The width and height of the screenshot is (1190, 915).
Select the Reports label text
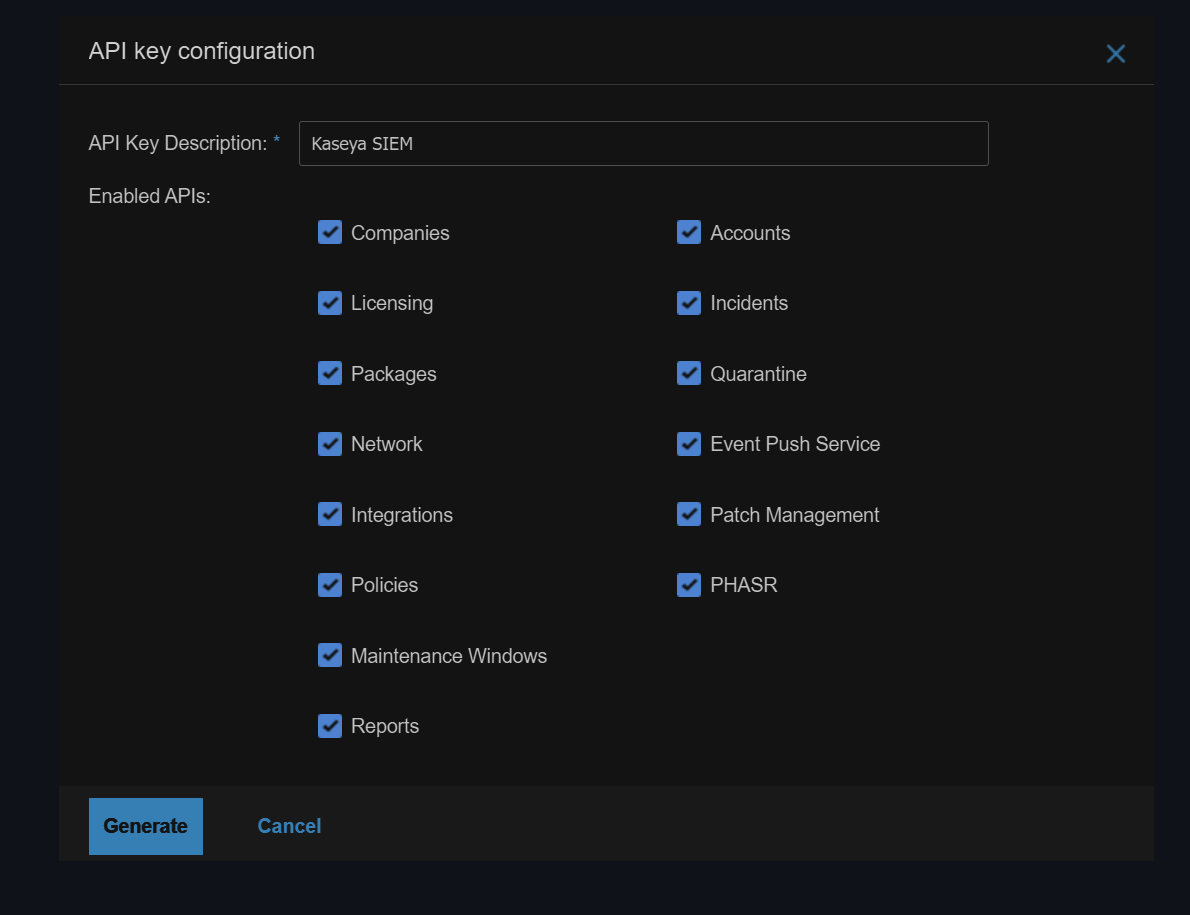[x=385, y=726]
